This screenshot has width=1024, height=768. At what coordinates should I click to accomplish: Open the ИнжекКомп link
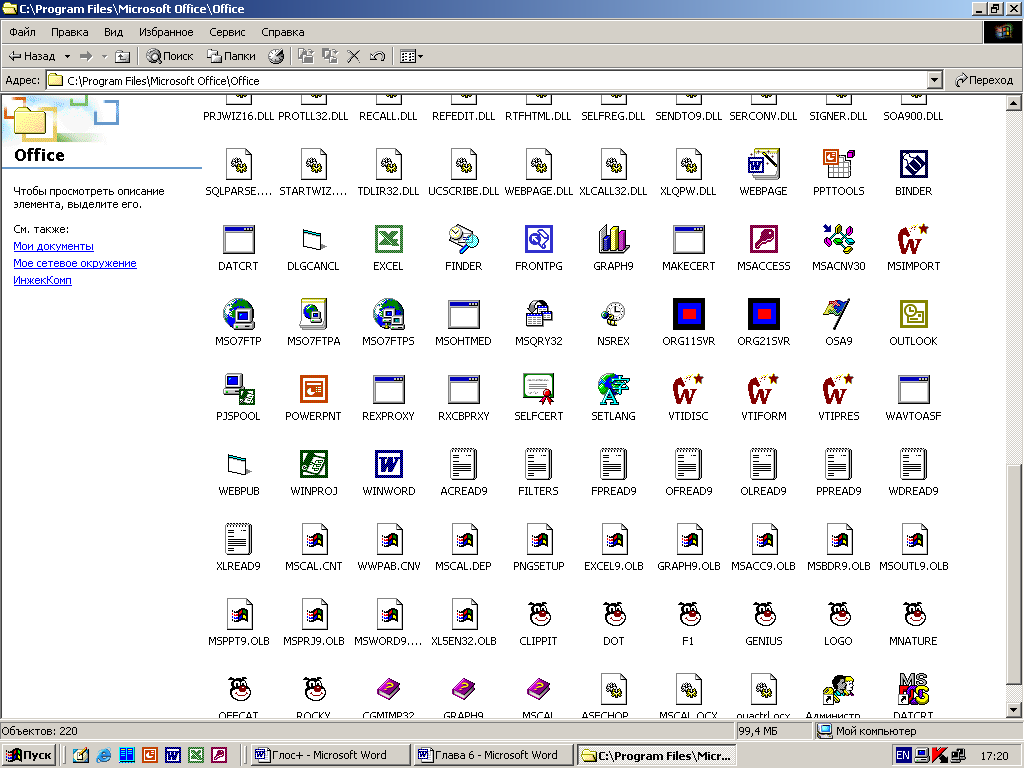point(42,280)
